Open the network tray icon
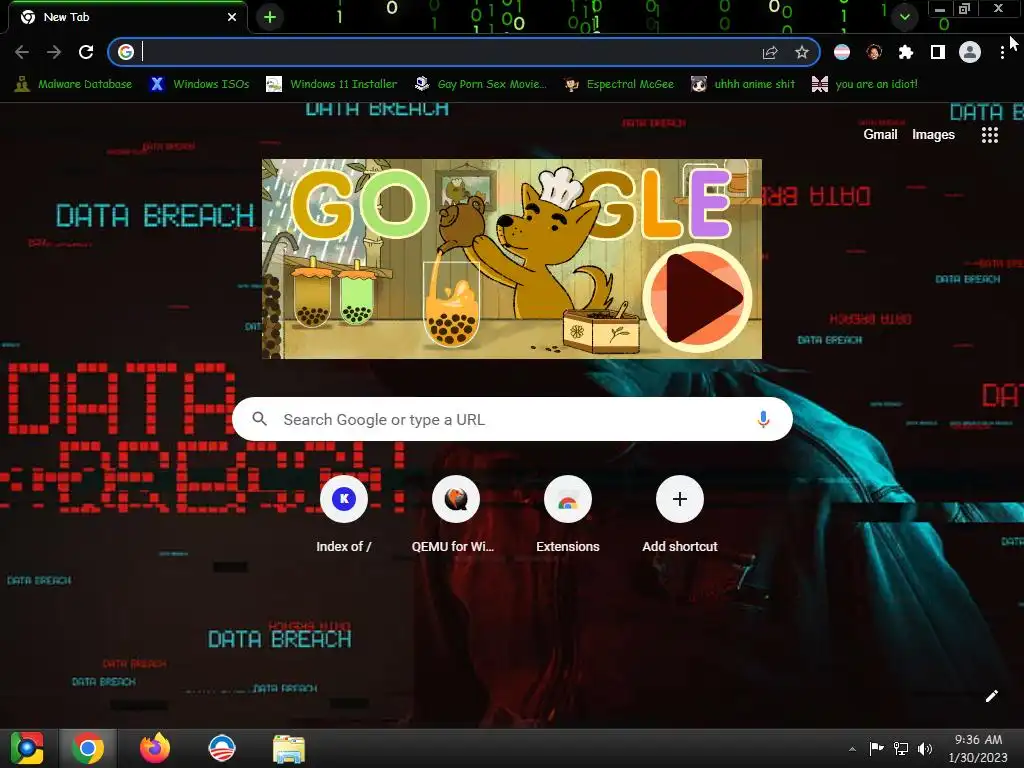The image size is (1024, 768). point(901,748)
